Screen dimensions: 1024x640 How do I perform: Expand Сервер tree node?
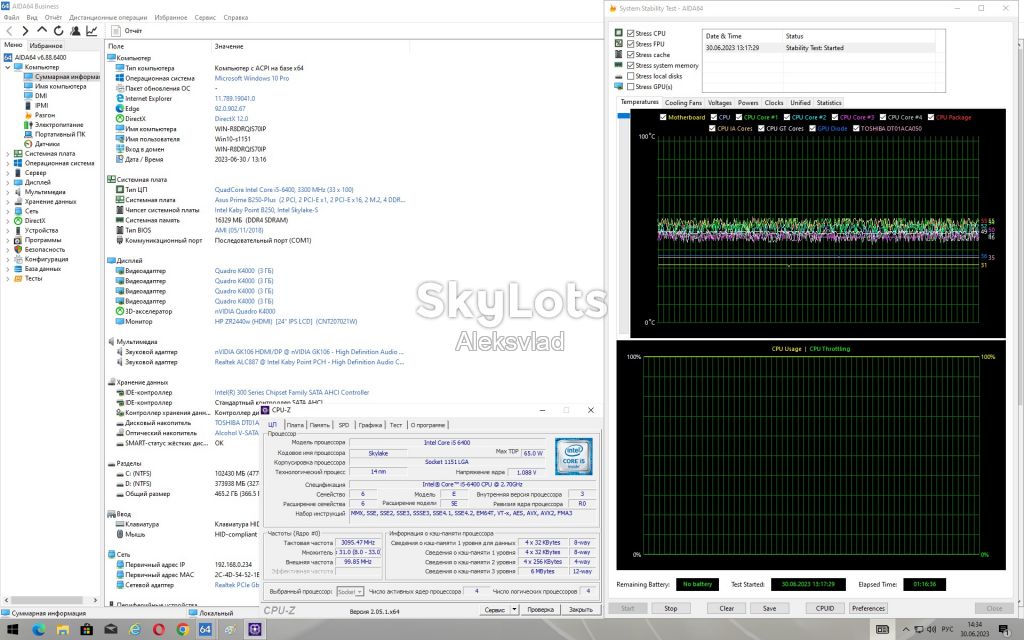[7, 173]
